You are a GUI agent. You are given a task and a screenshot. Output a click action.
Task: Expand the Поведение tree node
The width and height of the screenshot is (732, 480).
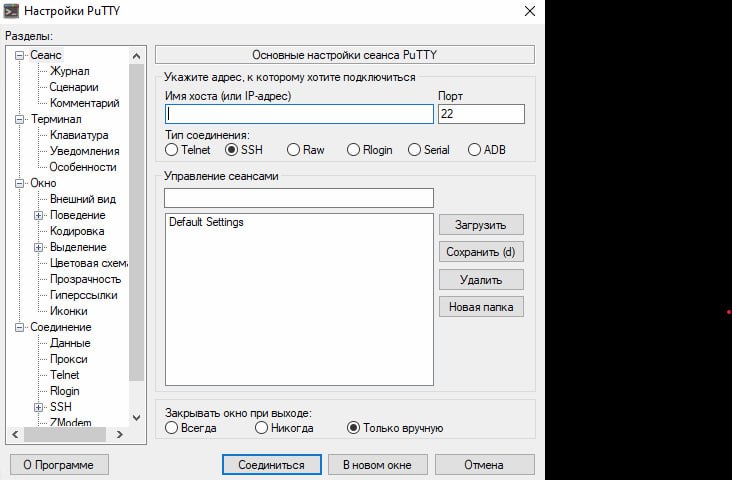(x=39, y=216)
